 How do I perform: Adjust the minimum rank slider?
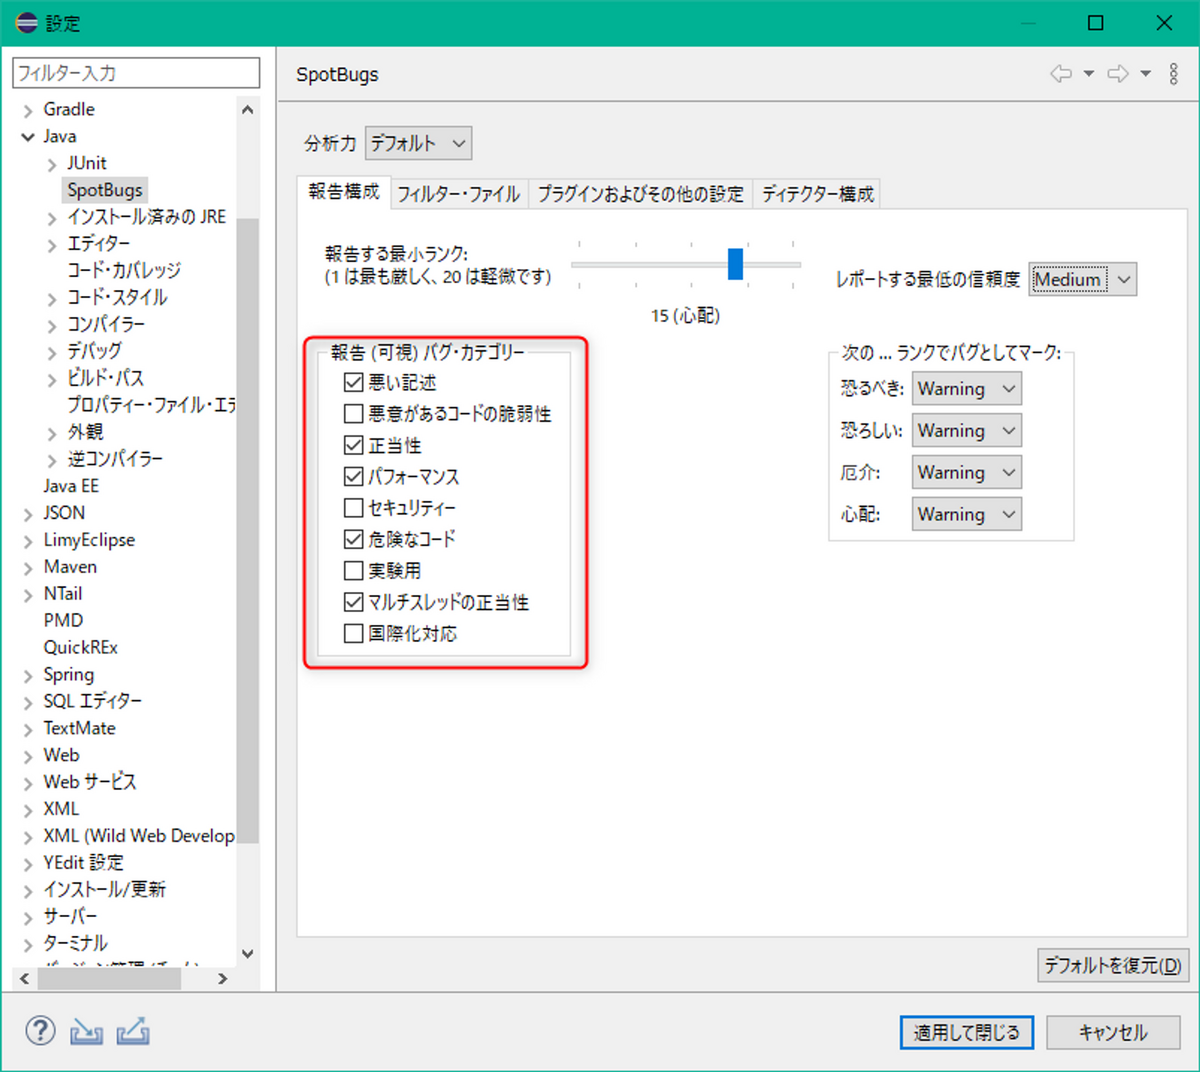tap(737, 263)
